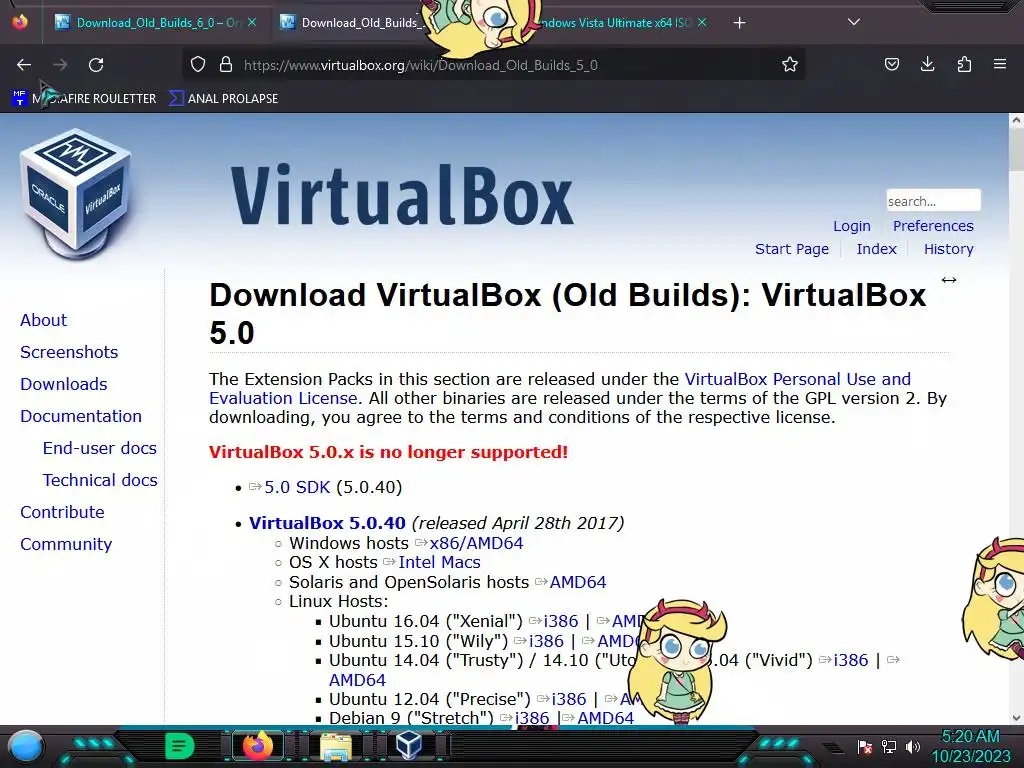Screen dimensions: 1024x768
Task: Open the network tray icon
Action: click(x=888, y=747)
